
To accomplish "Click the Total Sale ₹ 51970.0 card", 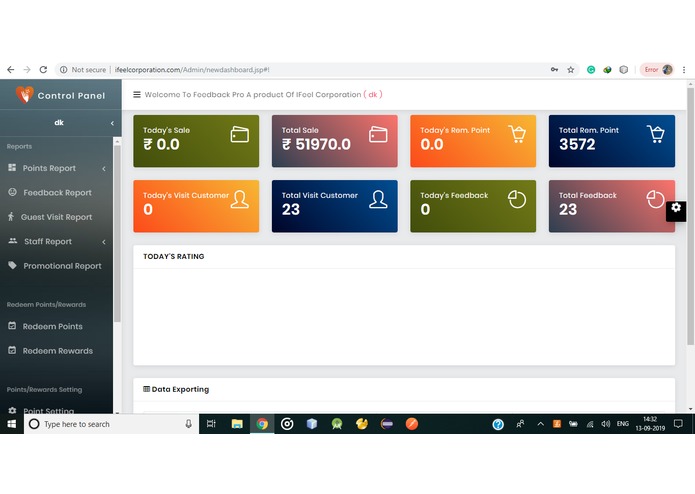I will click(335, 141).
